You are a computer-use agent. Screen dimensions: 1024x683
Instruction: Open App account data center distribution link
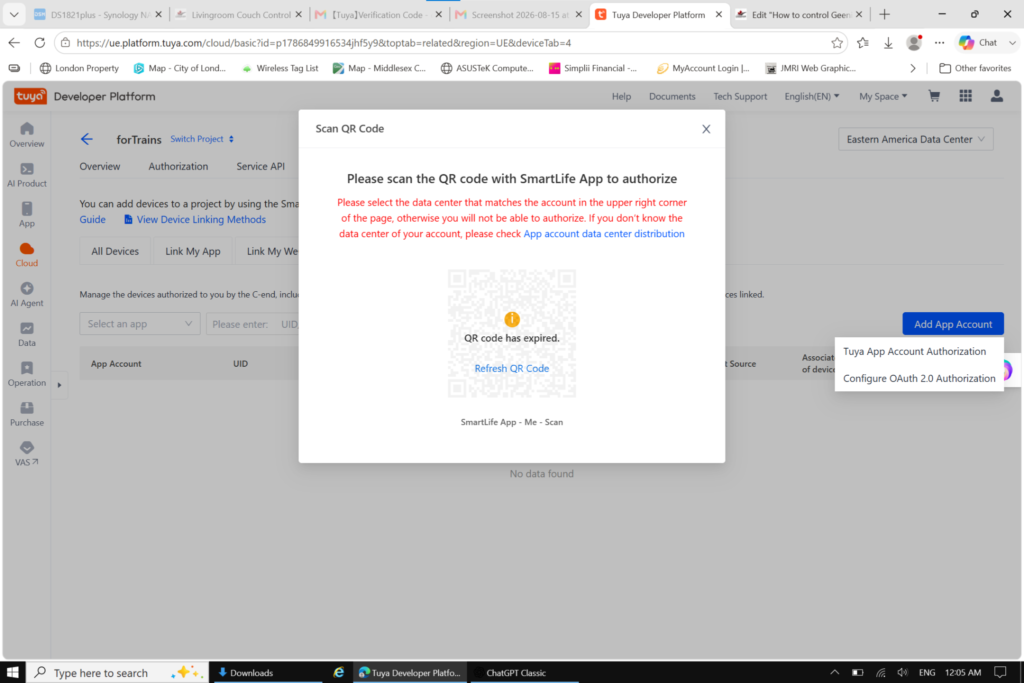coord(603,234)
